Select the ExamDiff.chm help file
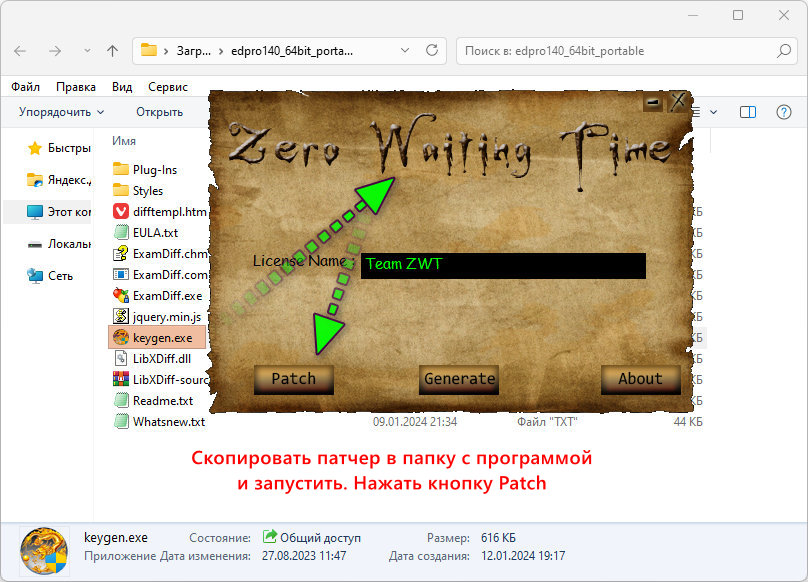This screenshot has width=808, height=582. click(160, 254)
